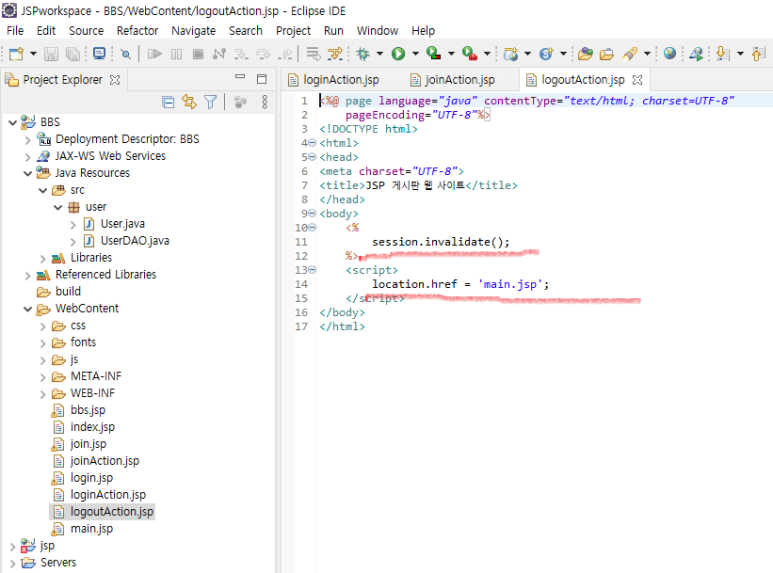Image resolution: width=773 pixels, height=573 pixels.
Task: Click the Next Annotation down arrow icon
Action: point(723,53)
